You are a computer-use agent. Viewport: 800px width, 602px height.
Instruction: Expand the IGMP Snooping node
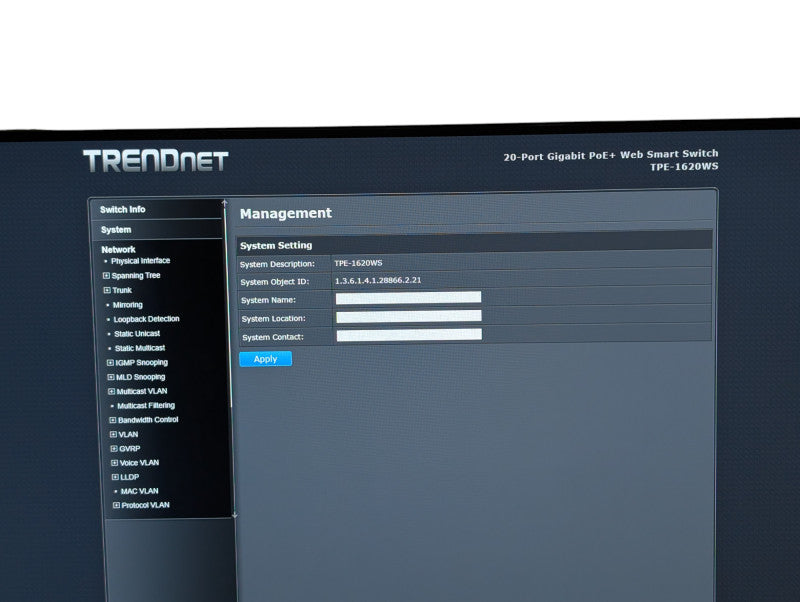[110, 363]
